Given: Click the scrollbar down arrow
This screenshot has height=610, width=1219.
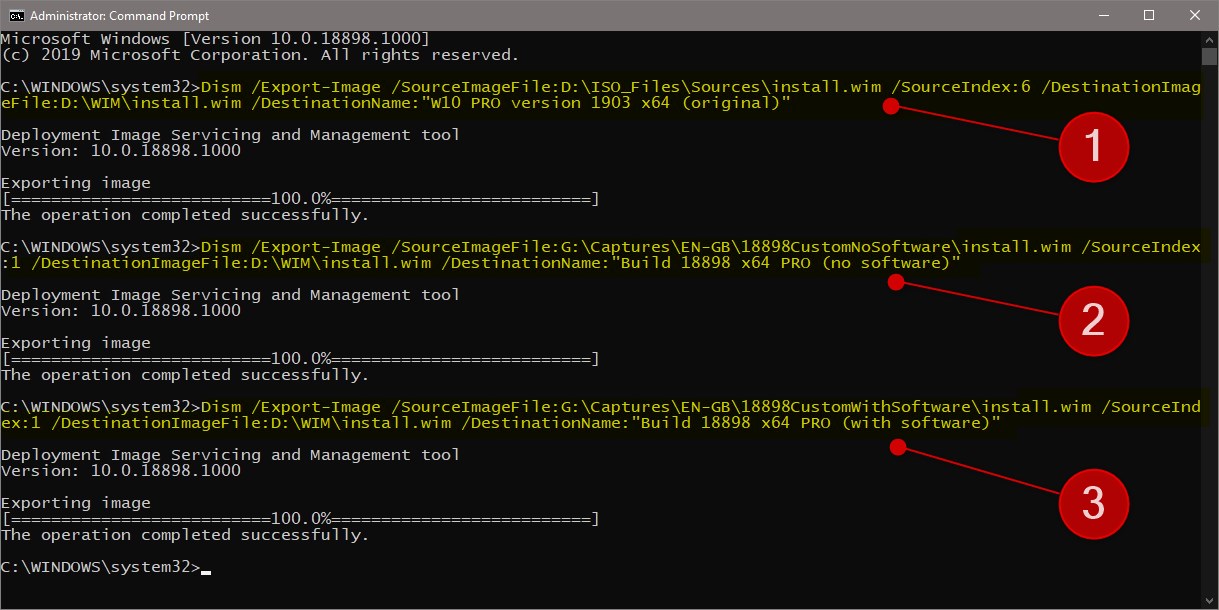Looking at the screenshot, I should [x=1211, y=601].
